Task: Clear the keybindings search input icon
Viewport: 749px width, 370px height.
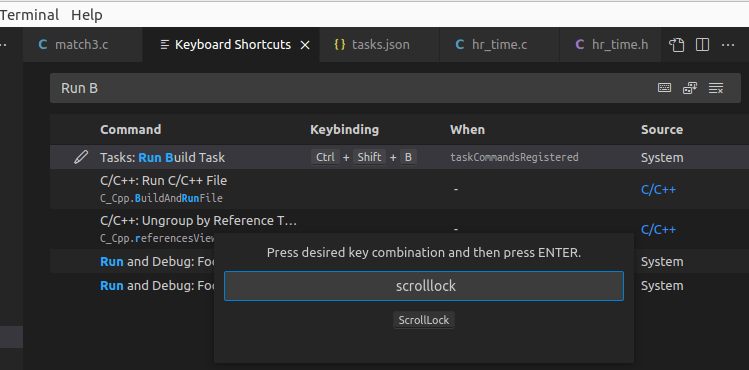Action: [x=716, y=88]
